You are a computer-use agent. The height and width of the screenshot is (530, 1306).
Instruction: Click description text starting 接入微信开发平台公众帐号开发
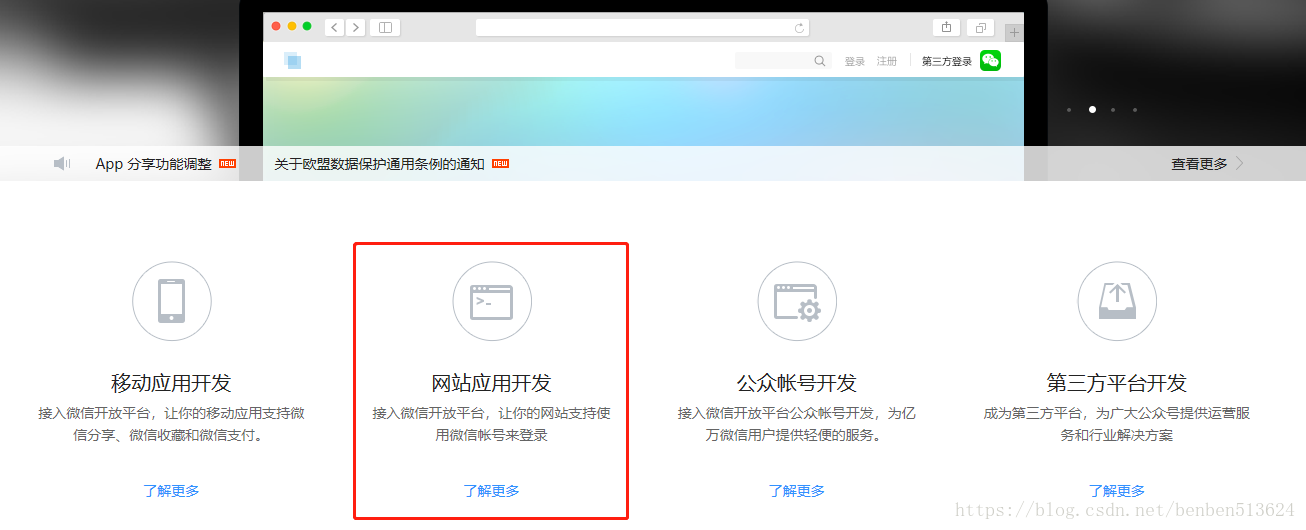[797, 424]
